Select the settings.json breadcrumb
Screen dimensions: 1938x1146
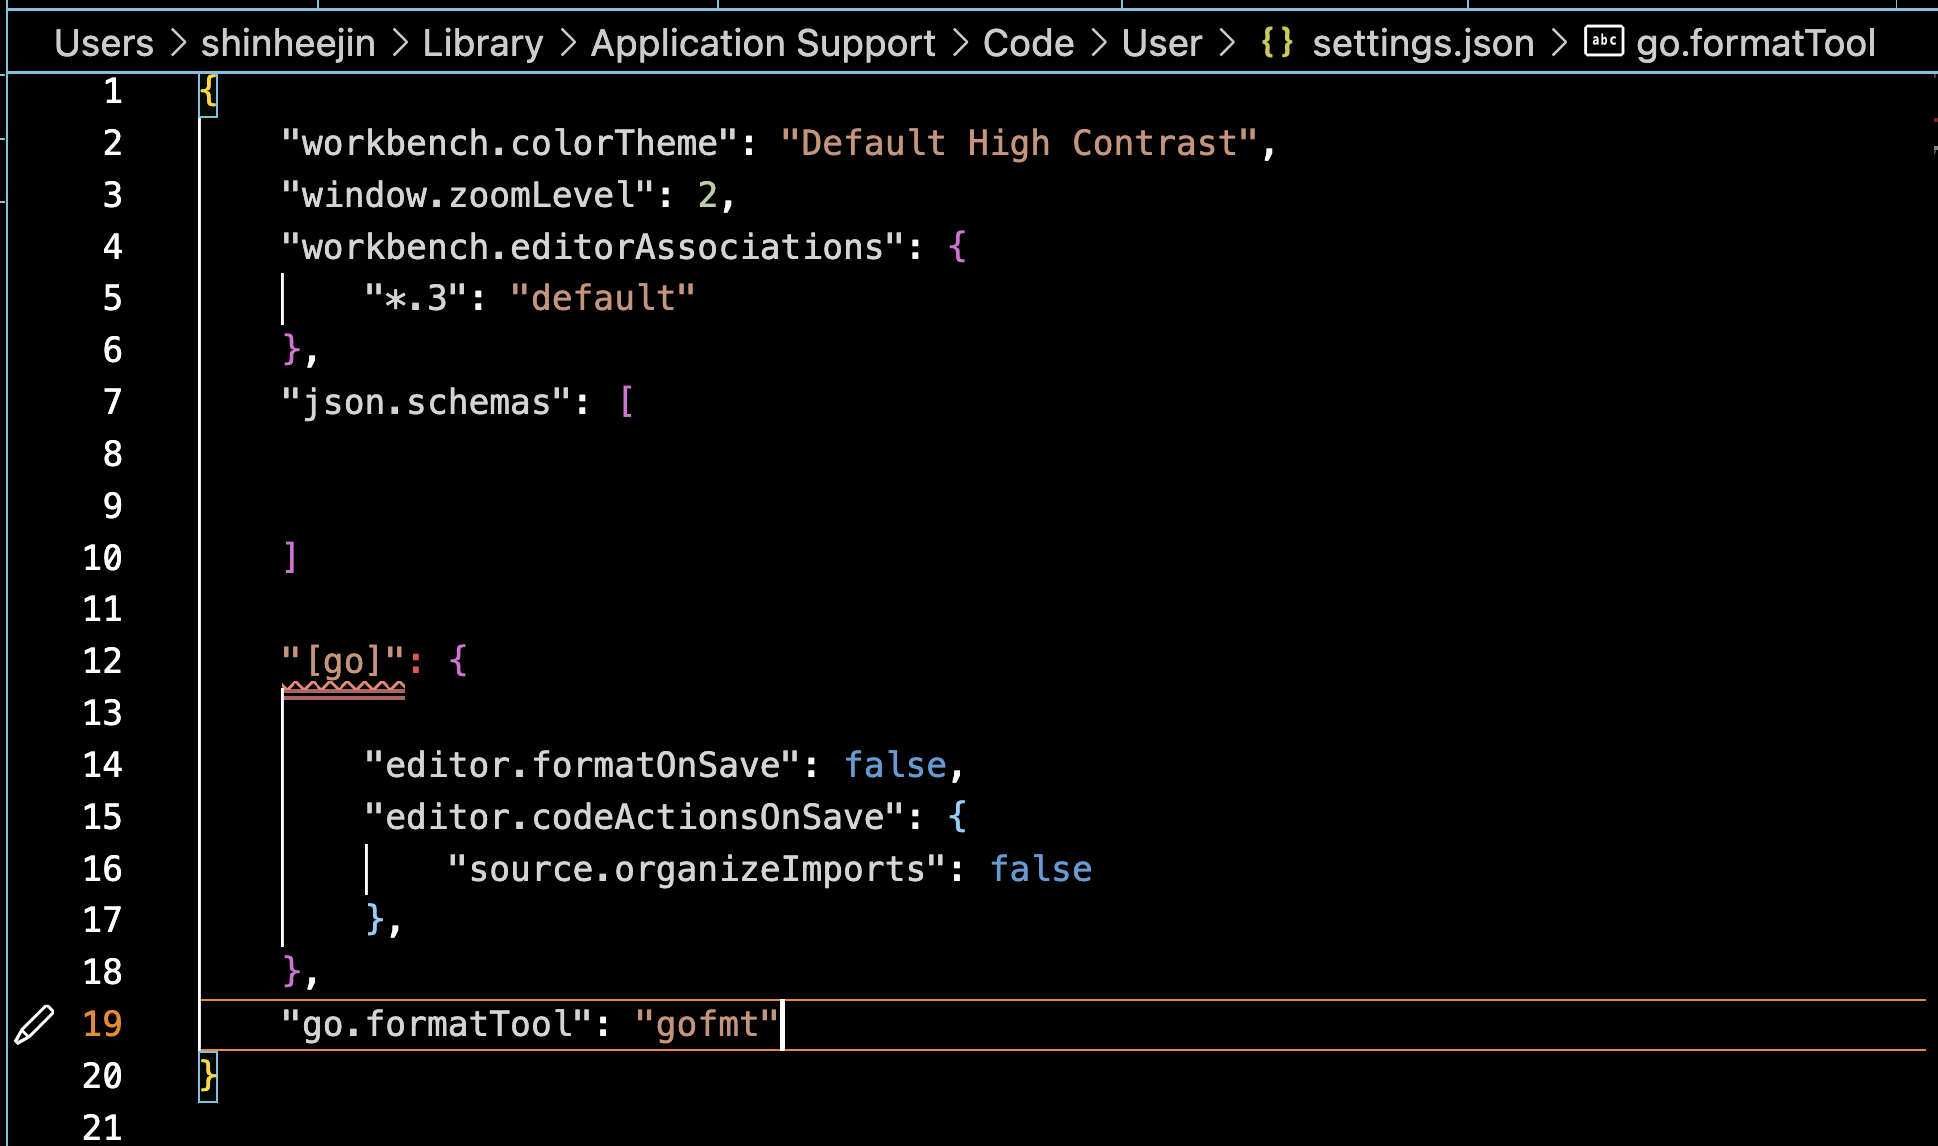click(1423, 43)
